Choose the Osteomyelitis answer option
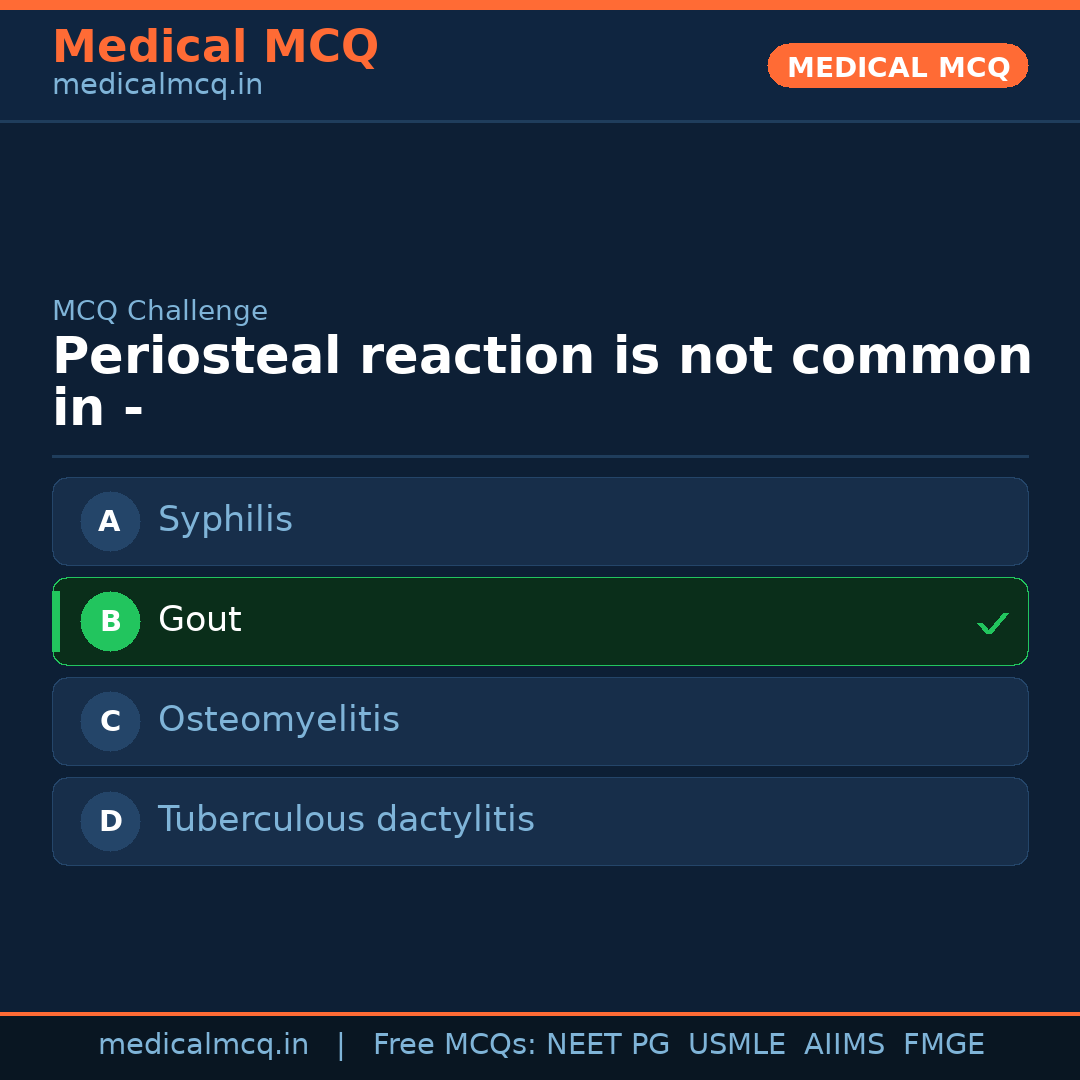The width and height of the screenshot is (1080, 1080). tap(540, 721)
